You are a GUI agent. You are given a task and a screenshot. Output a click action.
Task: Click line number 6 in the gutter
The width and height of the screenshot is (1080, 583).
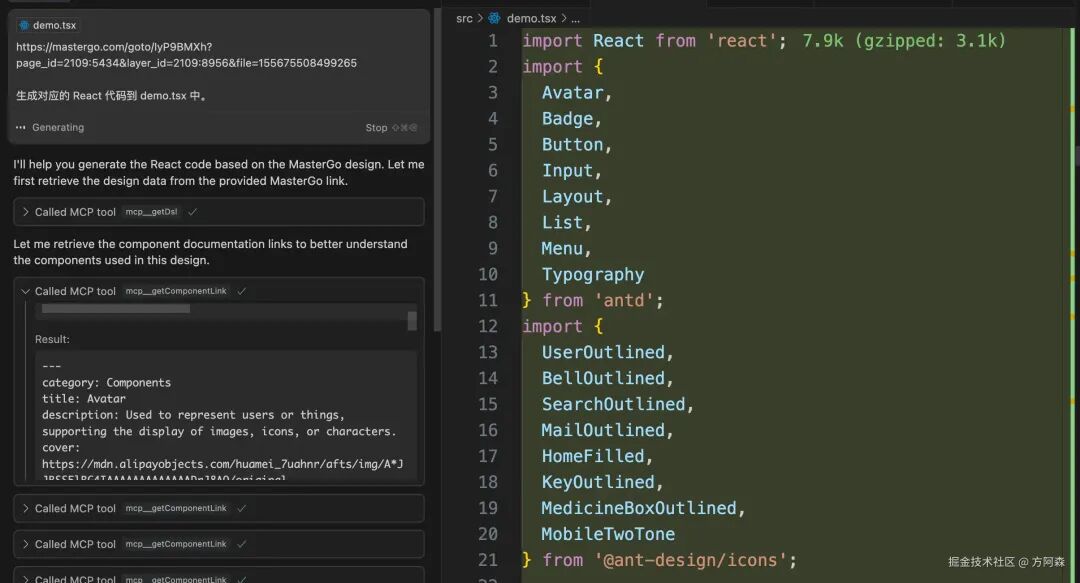[x=492, y=170]
